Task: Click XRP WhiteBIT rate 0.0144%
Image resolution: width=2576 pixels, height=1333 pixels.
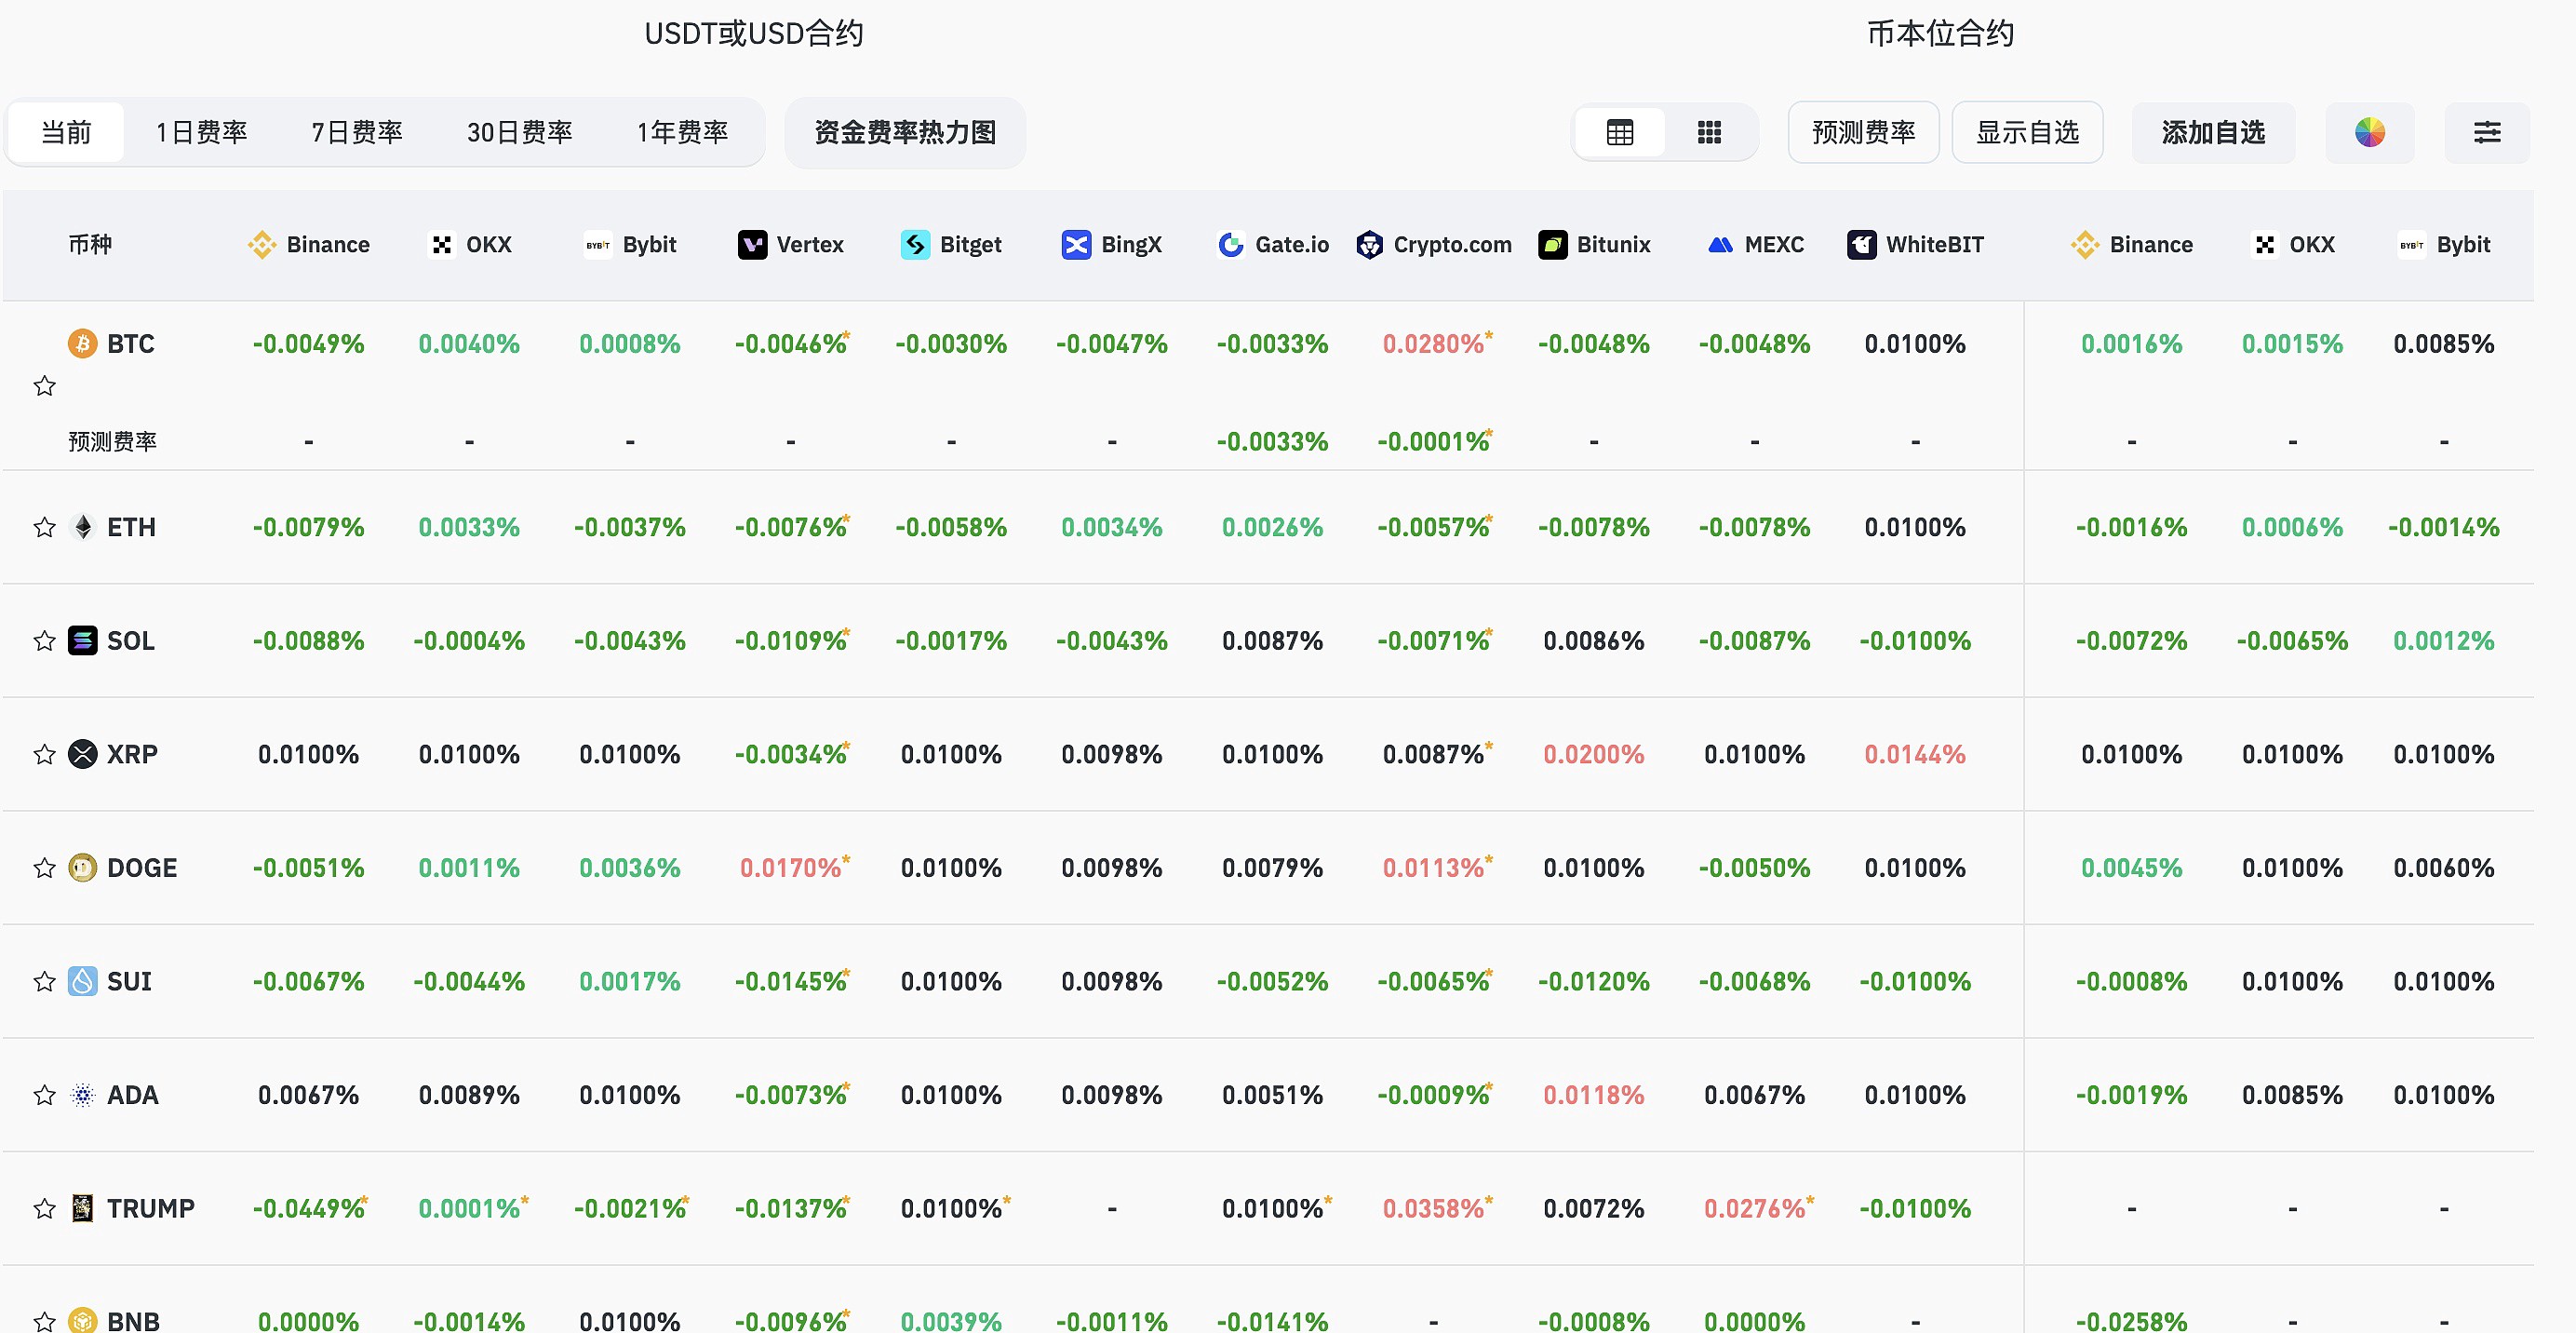Action: [x=1915, y=754]
